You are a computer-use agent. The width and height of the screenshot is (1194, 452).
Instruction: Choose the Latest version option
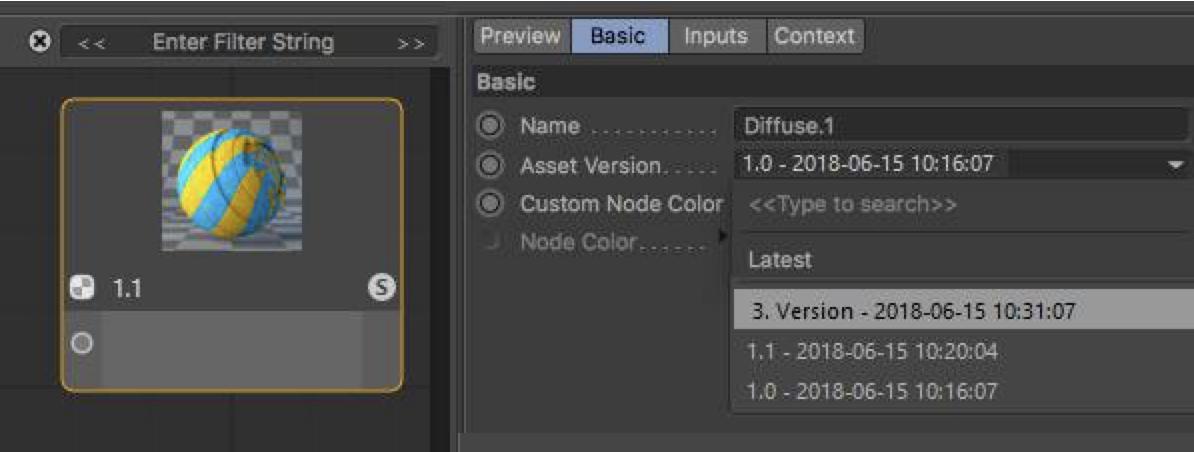pos(780,260)
